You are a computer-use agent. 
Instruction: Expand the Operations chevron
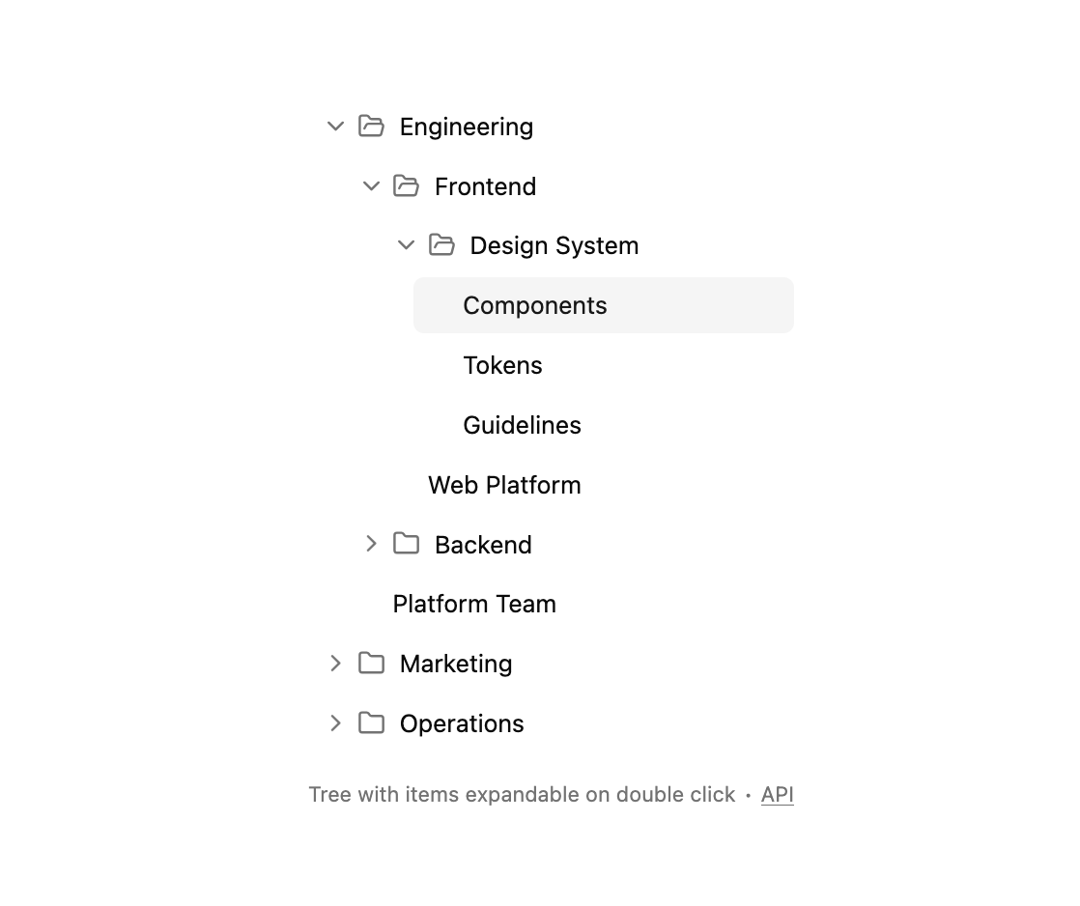335,723
